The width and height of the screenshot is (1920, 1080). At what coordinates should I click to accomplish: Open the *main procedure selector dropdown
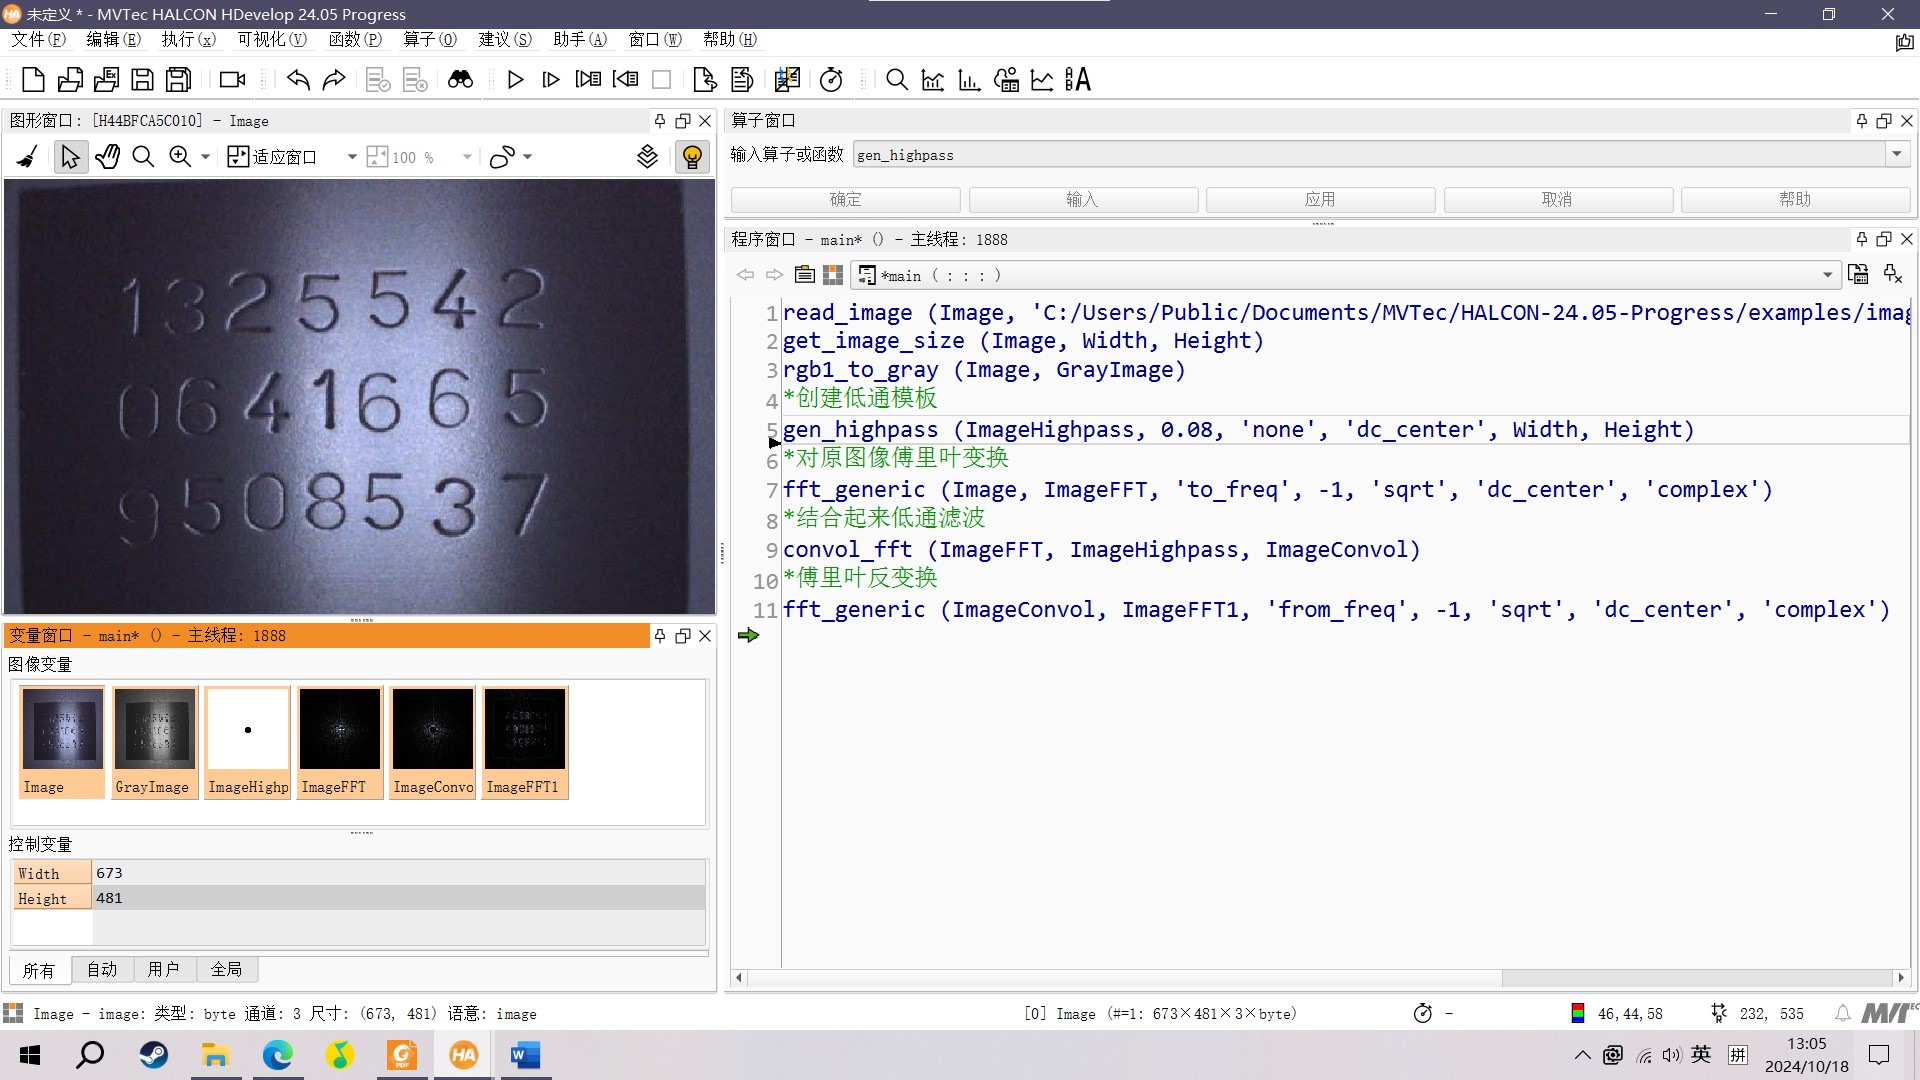(1345, 275)
